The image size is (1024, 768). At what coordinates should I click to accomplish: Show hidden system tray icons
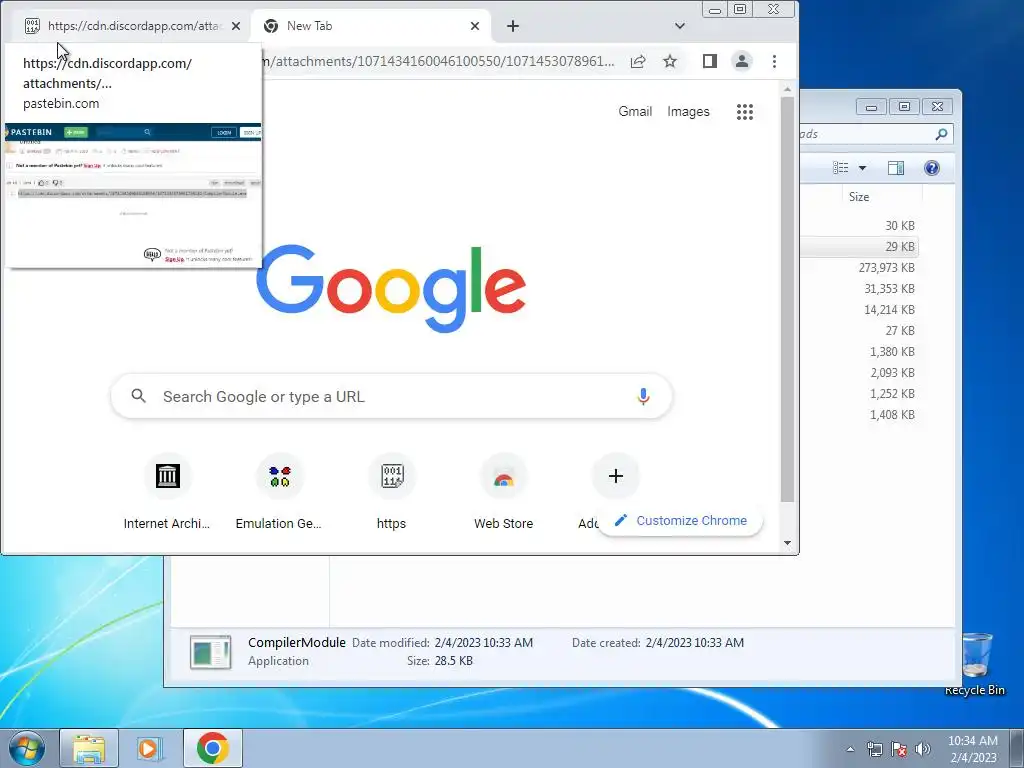850,749
